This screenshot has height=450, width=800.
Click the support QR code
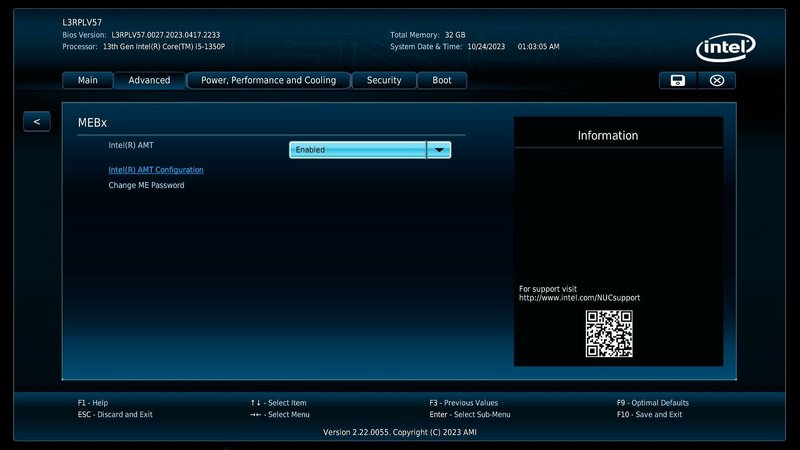609,334
